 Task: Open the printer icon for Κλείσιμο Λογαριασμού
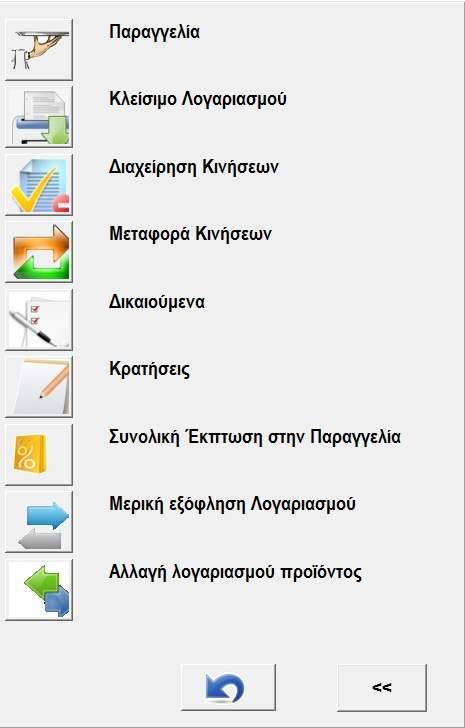tap(39, 117)
